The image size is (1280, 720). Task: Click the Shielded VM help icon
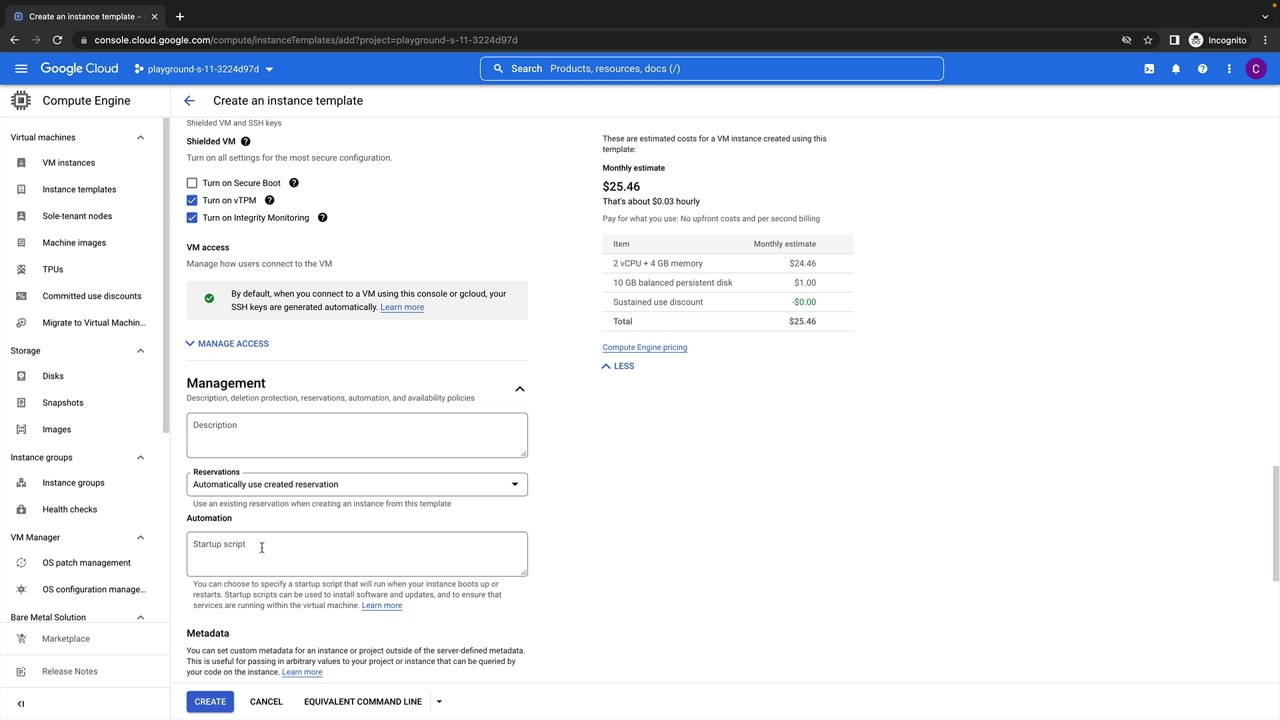(x=245, y=141)
